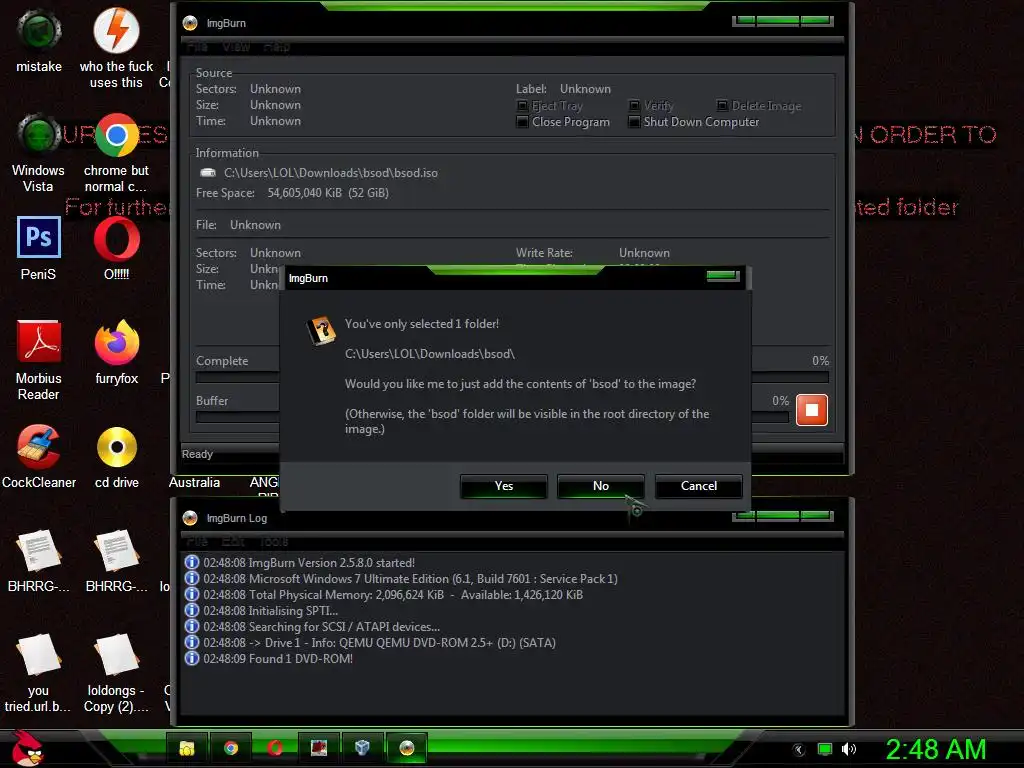The width and height of the screenshot is (1024, 768).
Task: Select the 'Australia' desktop item label
Action: 194,483
